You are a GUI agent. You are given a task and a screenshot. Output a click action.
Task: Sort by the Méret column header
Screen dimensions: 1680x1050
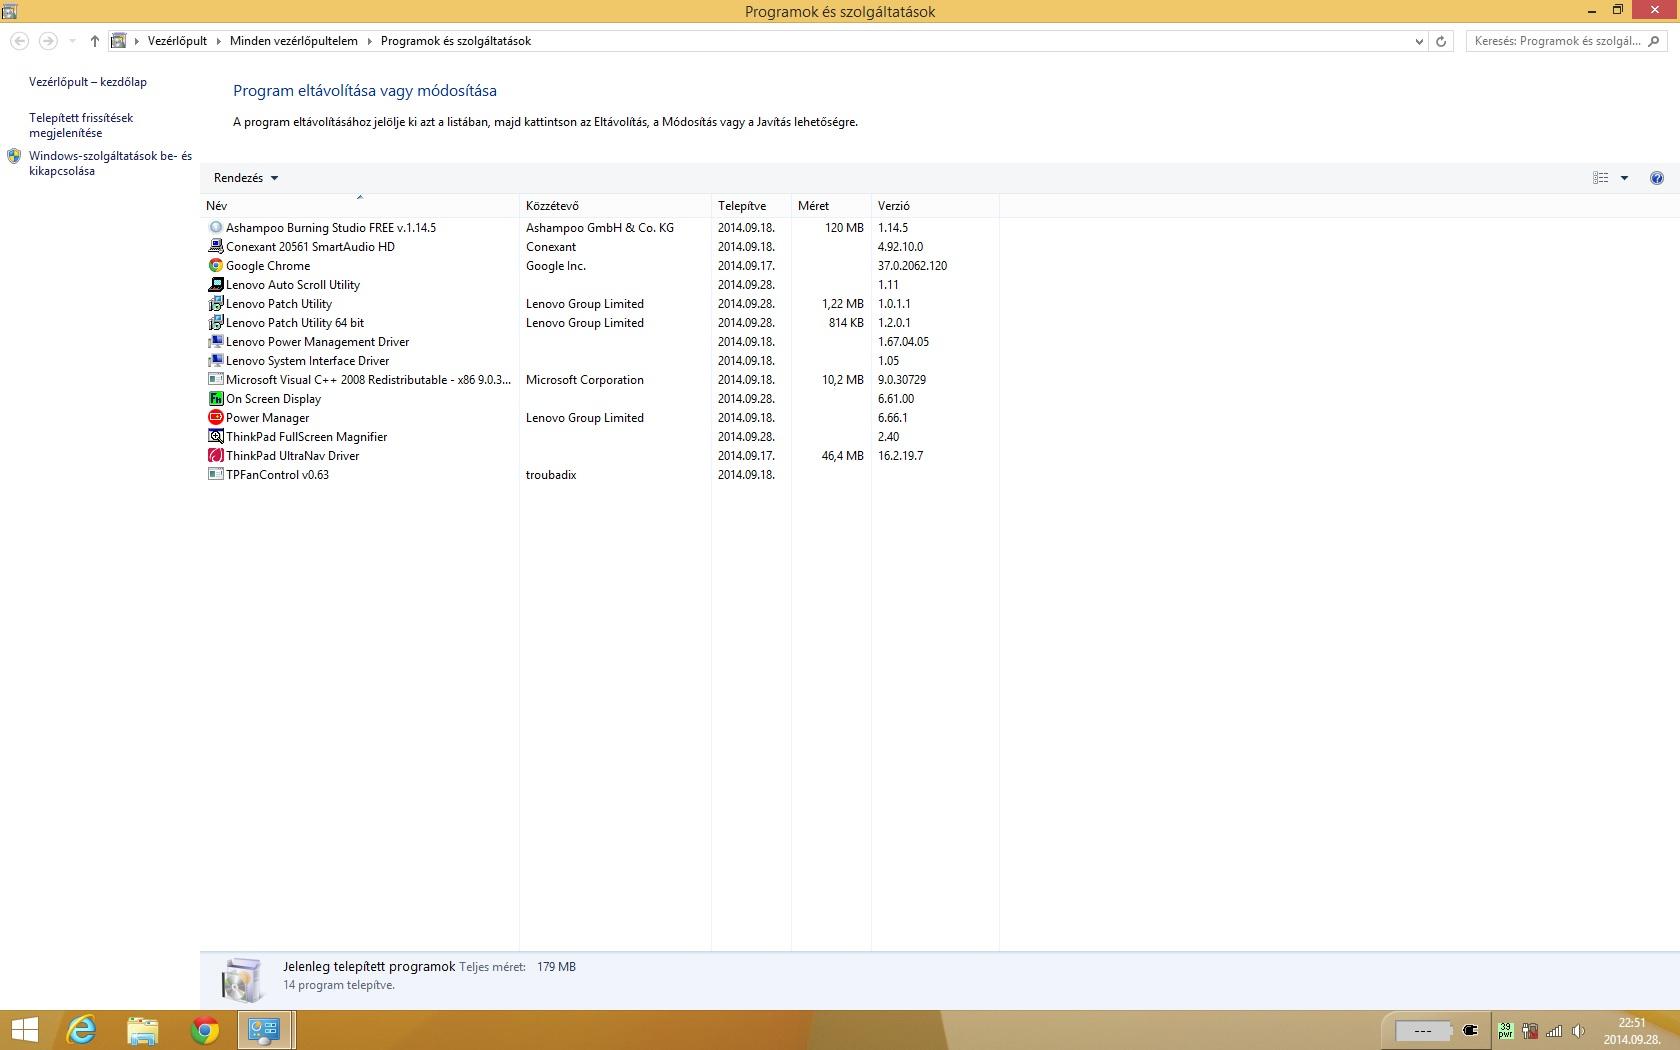coord(831,206)
